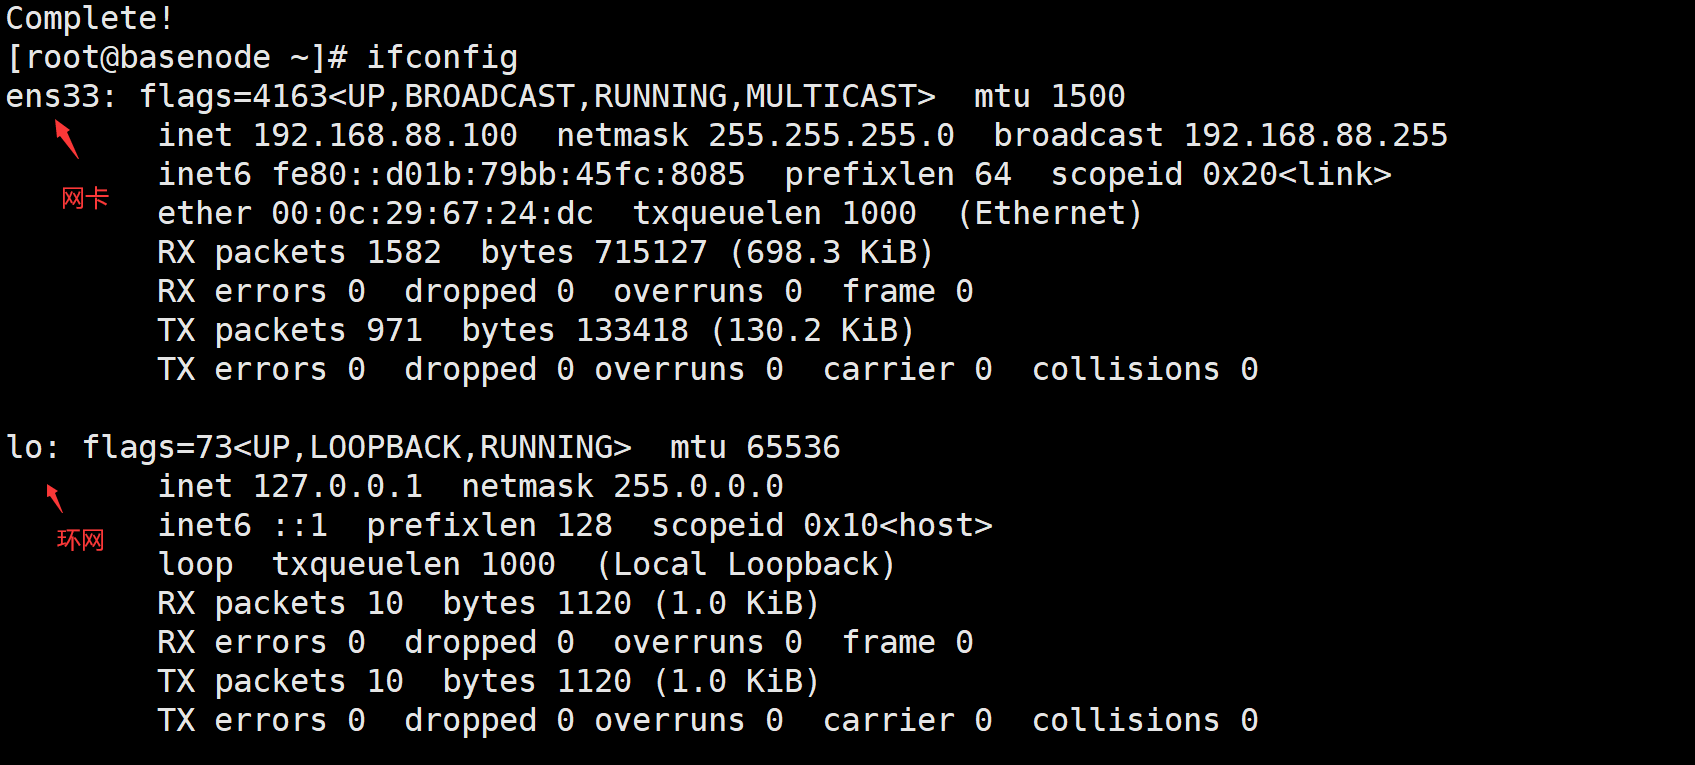The height and width of the screenshot is (765, 1695).
Task: Click the loopback address 127.0.0.1
Action: tap(337, 487)
